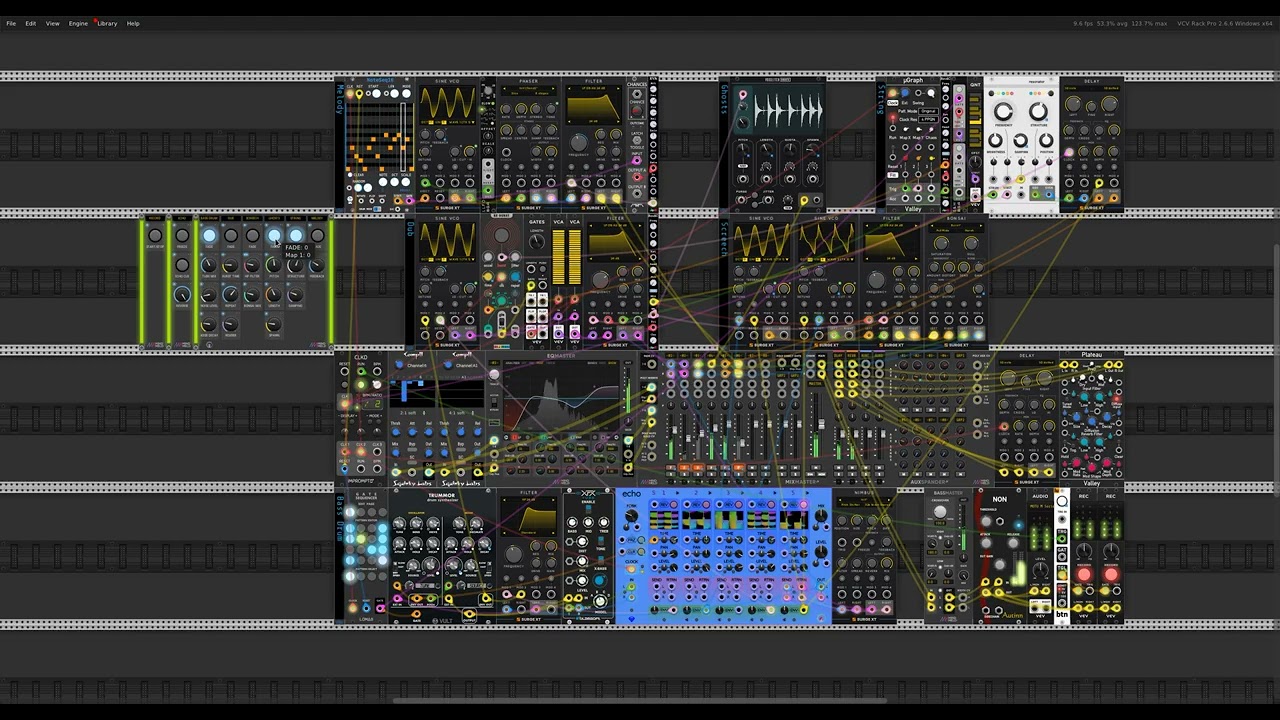Open the Bonsai preset selector
The width and height of the screenshot is (1280, 720).
pyautogui.click(x=956, y=225)
